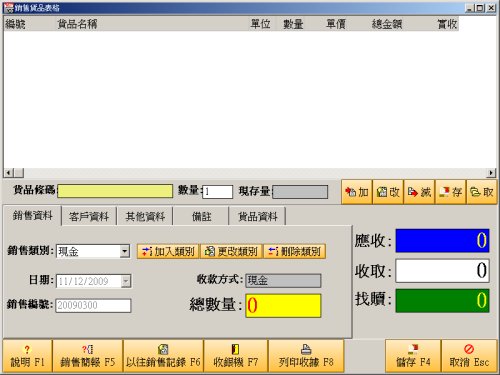Click the 刪除類別 delete category button
500x375 pixels.
coord(294,251)
